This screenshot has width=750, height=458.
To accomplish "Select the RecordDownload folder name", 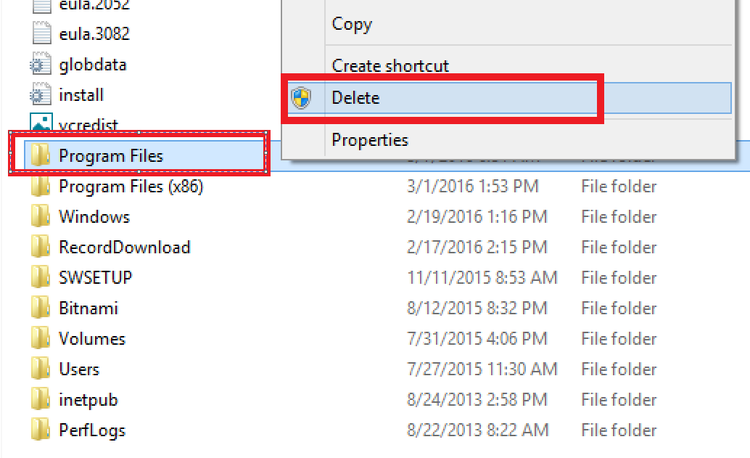I will click(x=124, y=247).
